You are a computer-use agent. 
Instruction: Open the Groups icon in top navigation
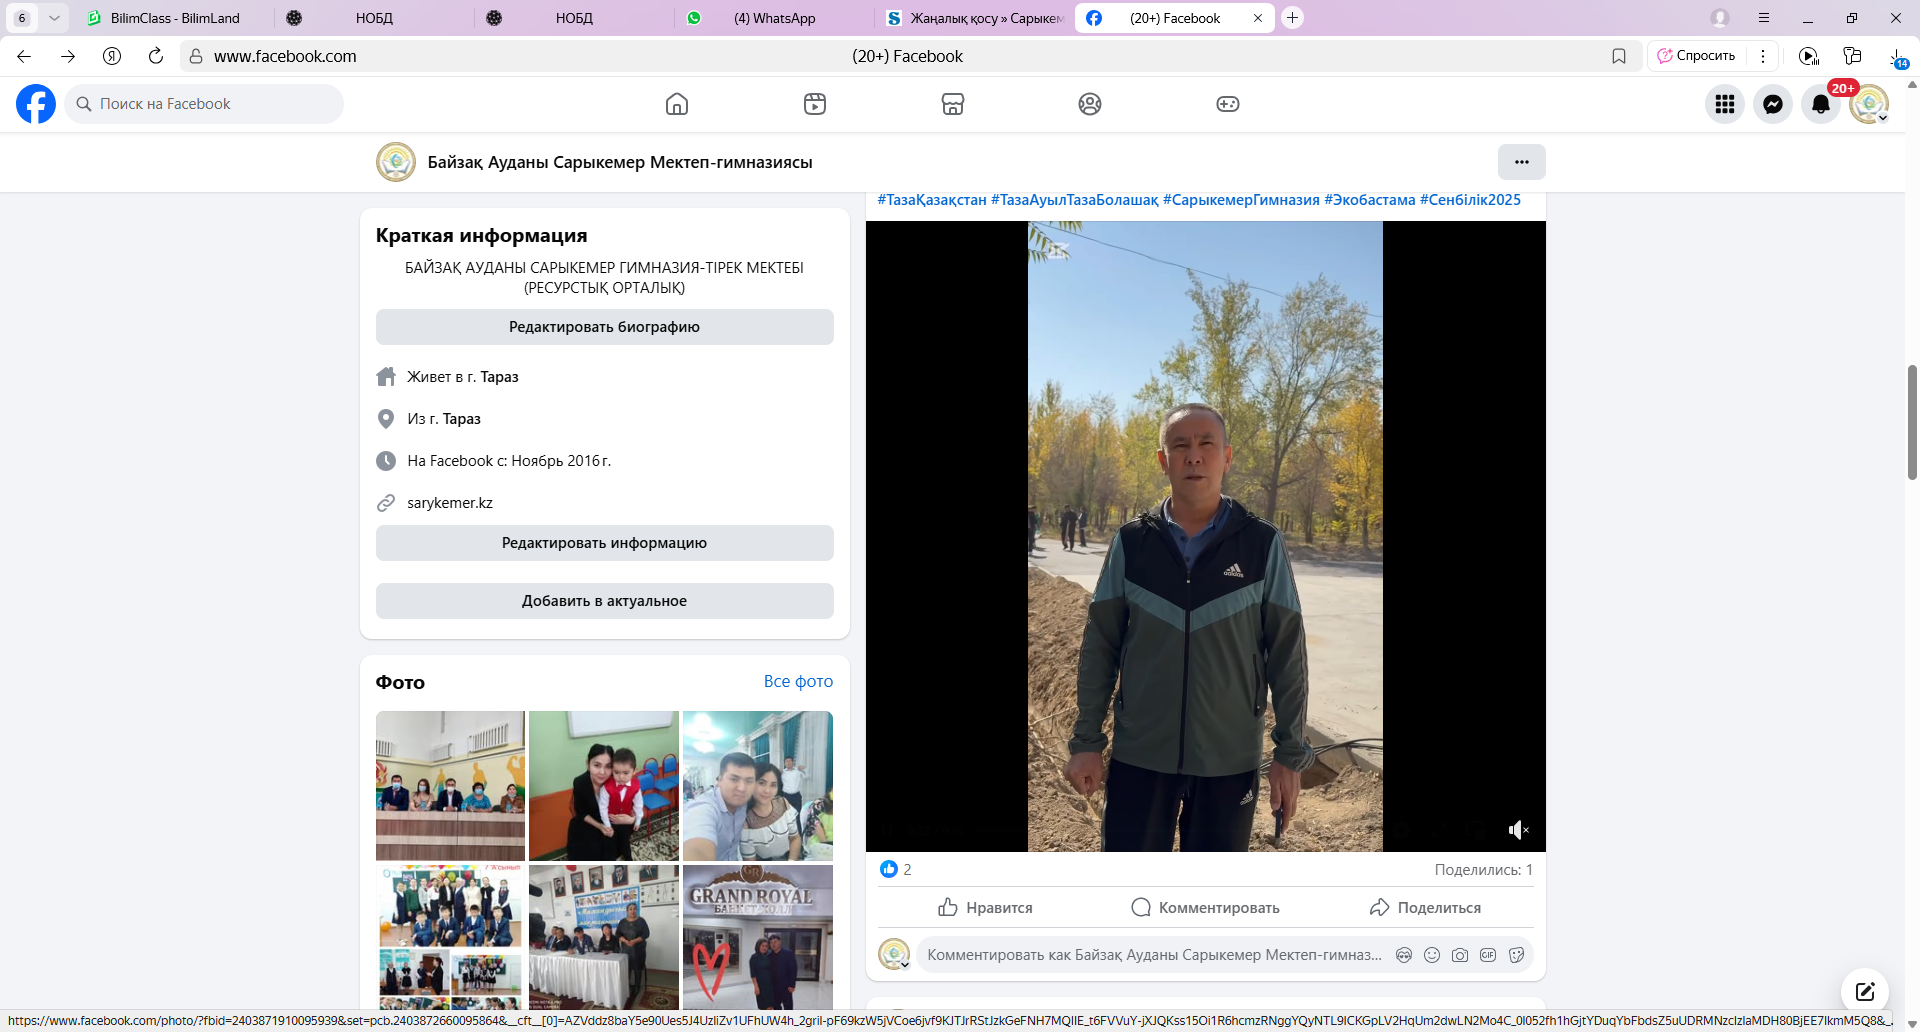[1090, 104]
